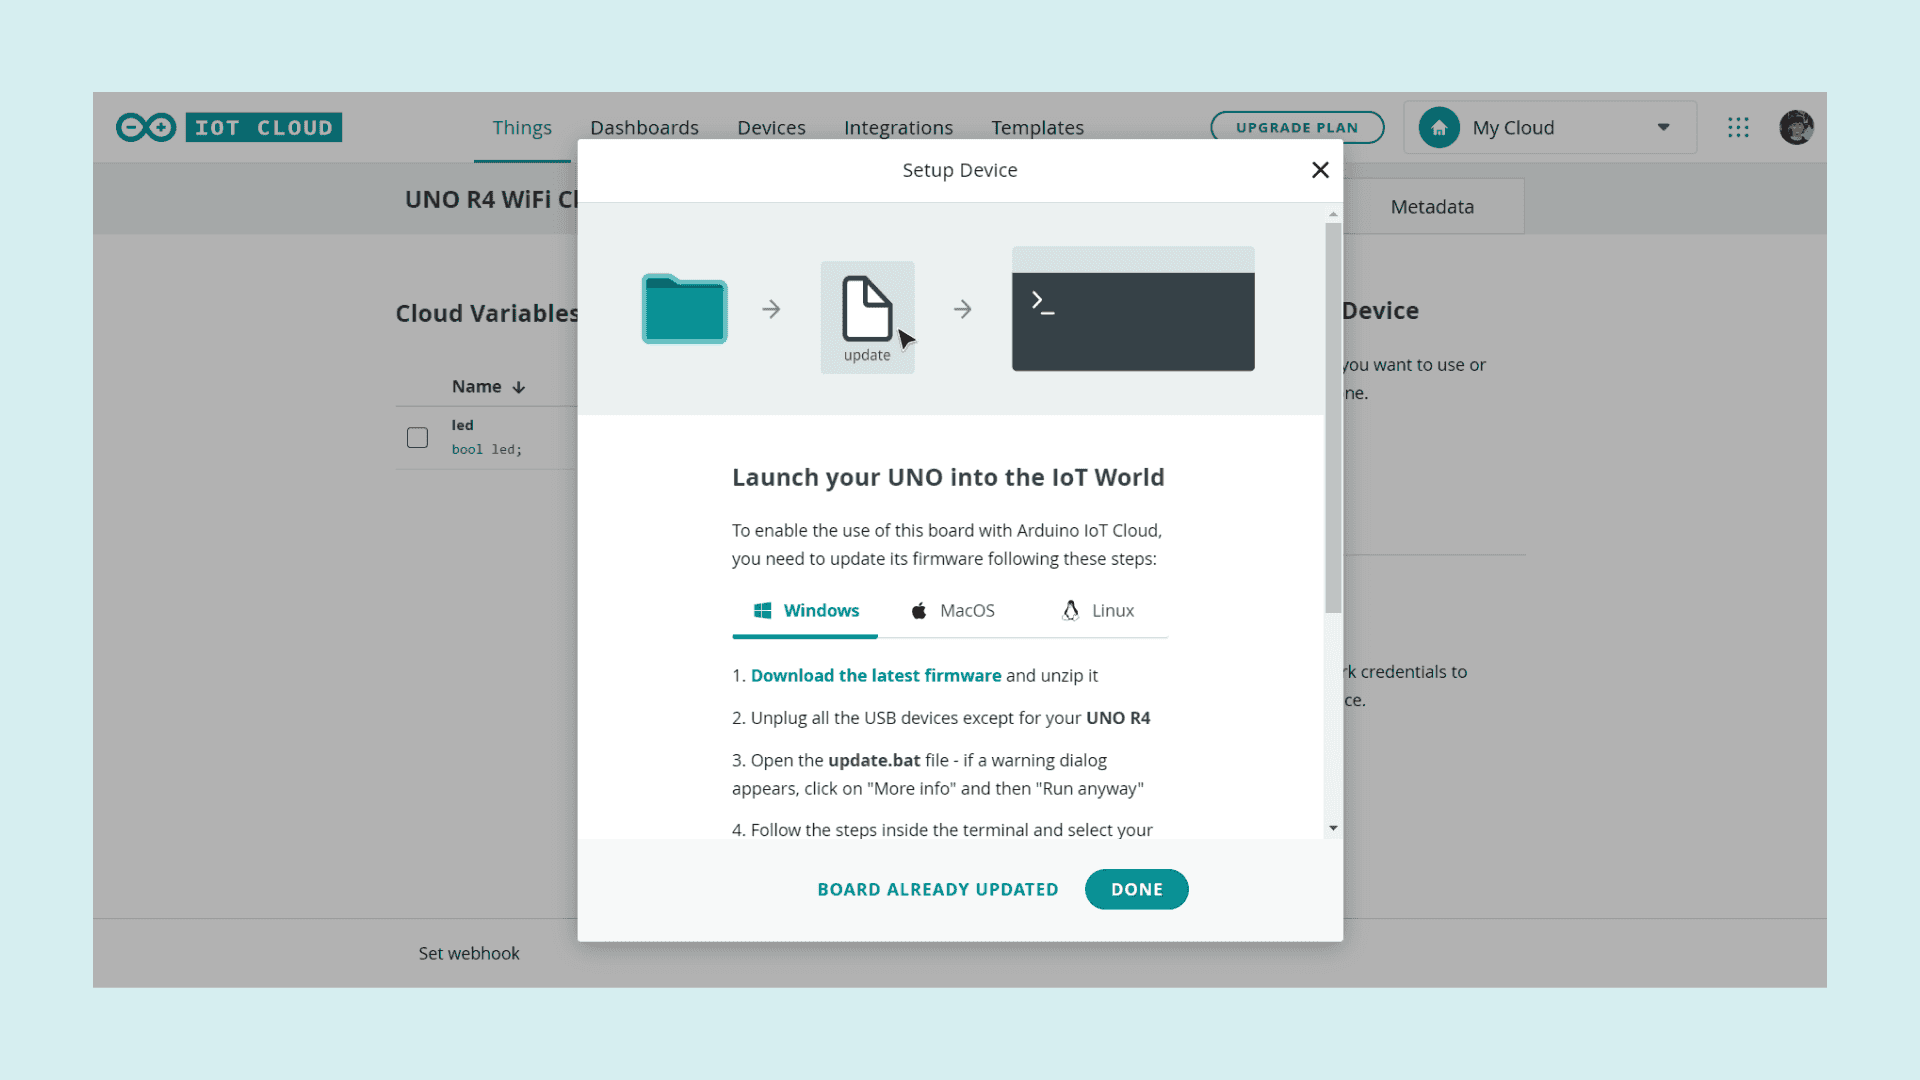Expand the My Cloud dropdown arrow
The image size is (1920, 1080).
1663,127
